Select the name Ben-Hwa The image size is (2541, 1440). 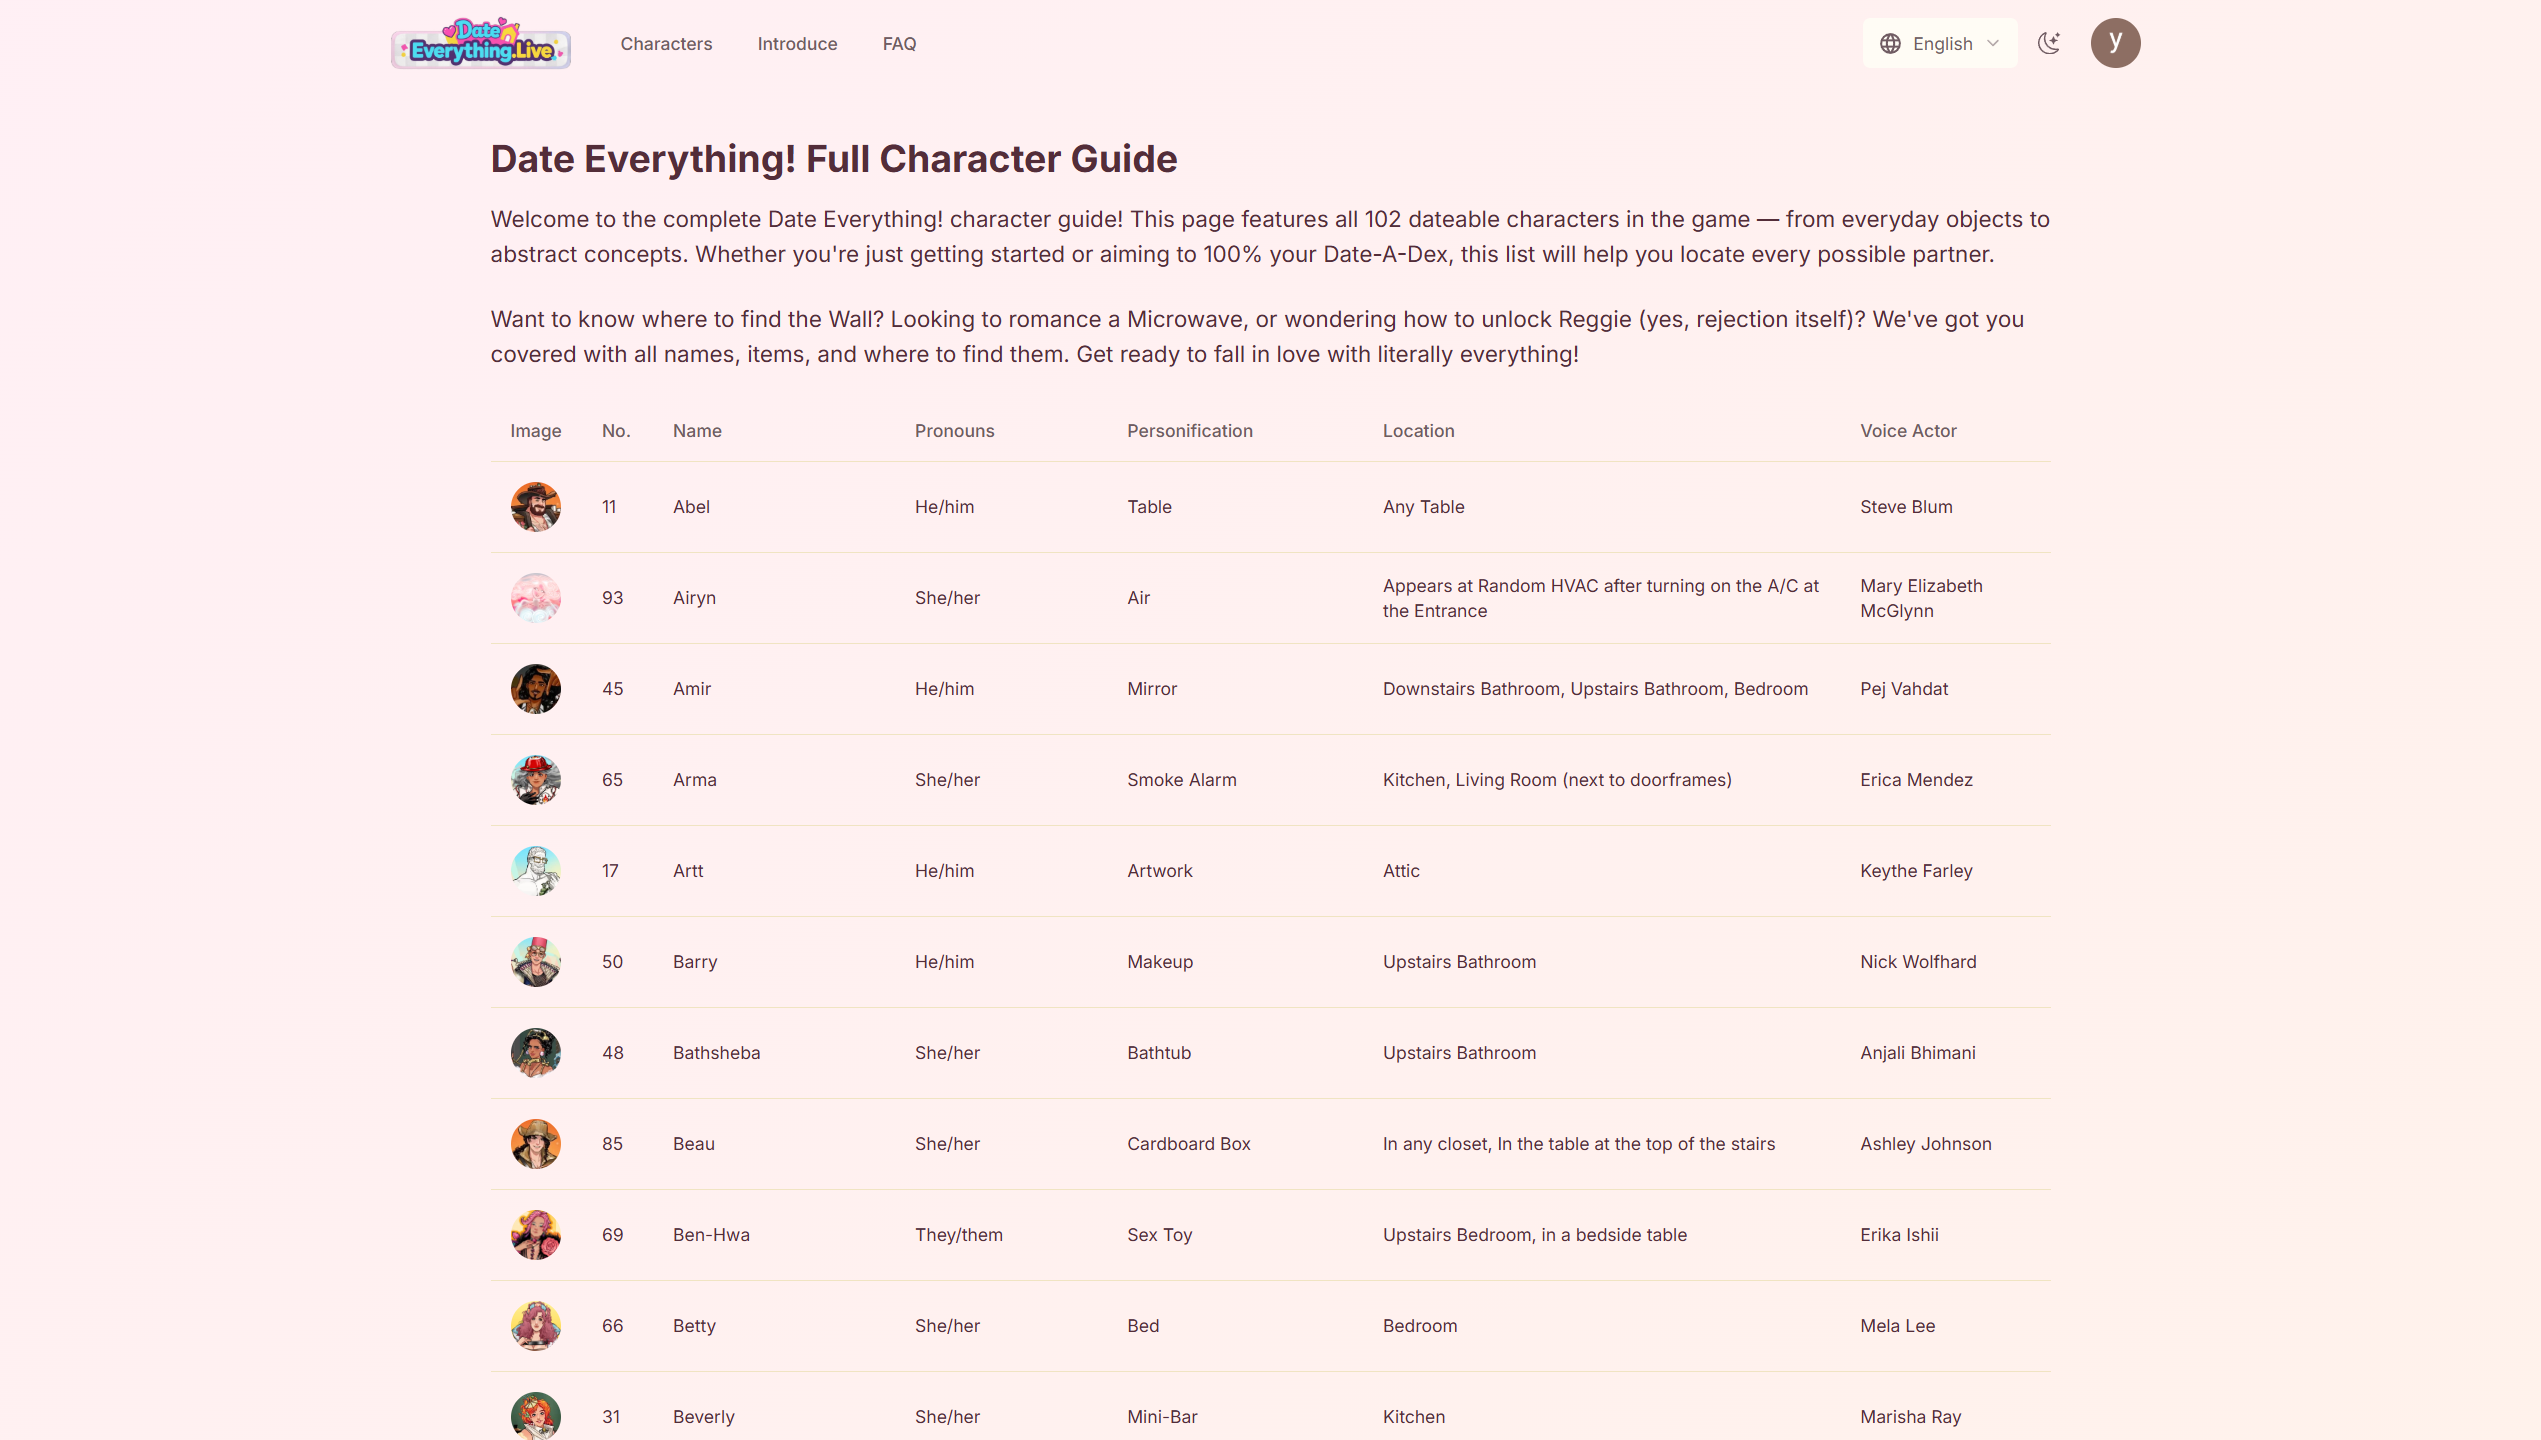[711, 1235]
